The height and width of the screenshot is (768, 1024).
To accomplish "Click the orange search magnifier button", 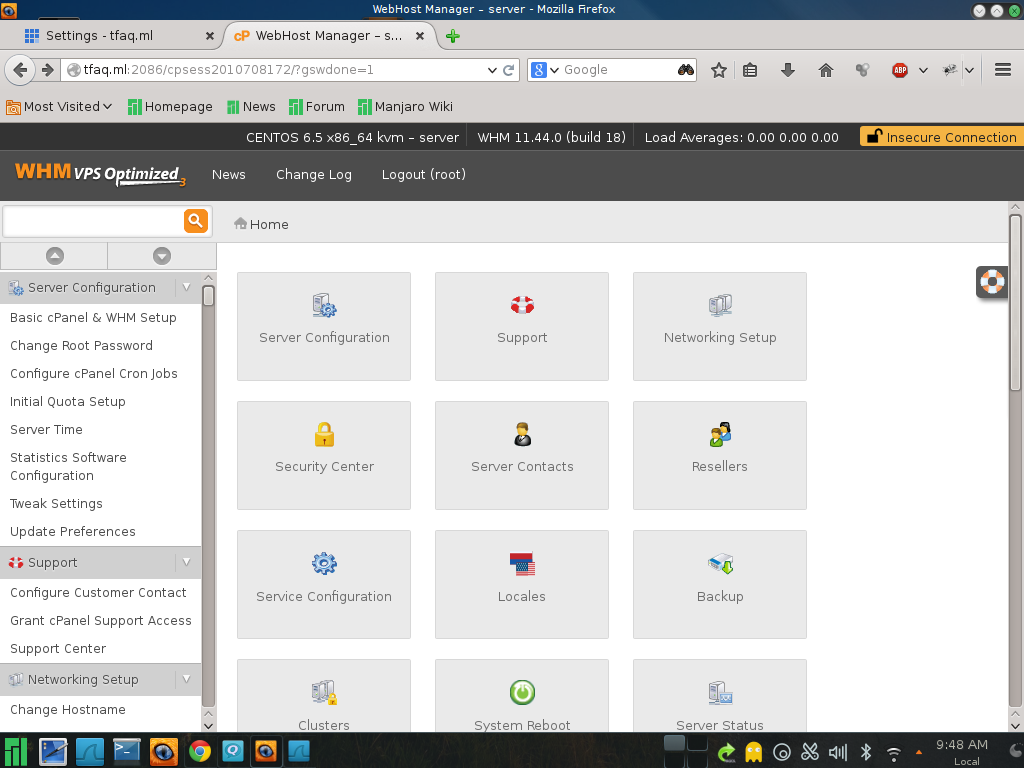I will (x=195, y=221).
